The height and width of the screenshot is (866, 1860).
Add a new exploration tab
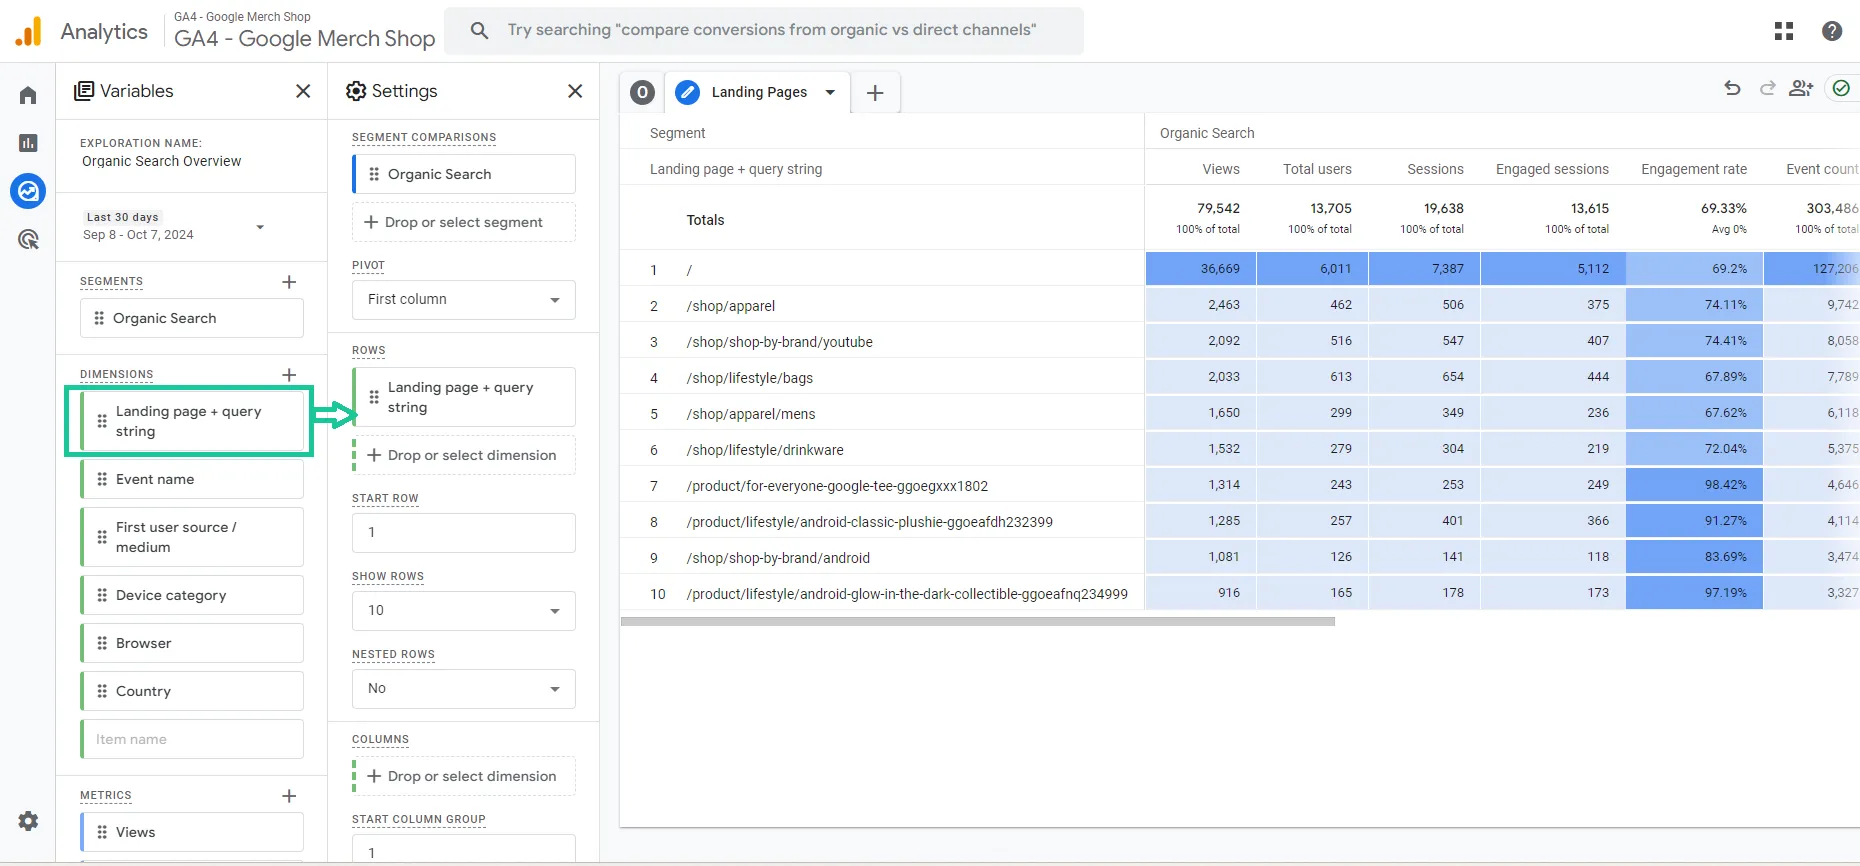tap(875, 93)
